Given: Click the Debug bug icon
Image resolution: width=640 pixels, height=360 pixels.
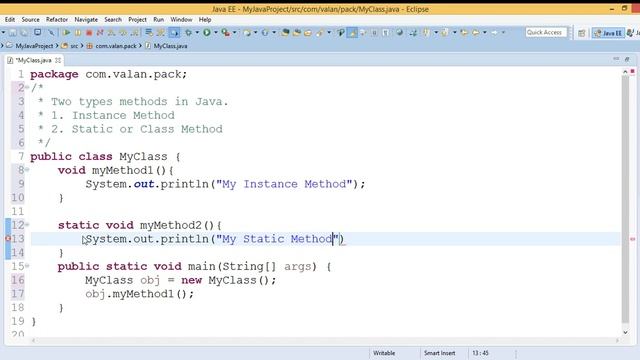Looking at the screenshot, I should click(x=188, y=32).
